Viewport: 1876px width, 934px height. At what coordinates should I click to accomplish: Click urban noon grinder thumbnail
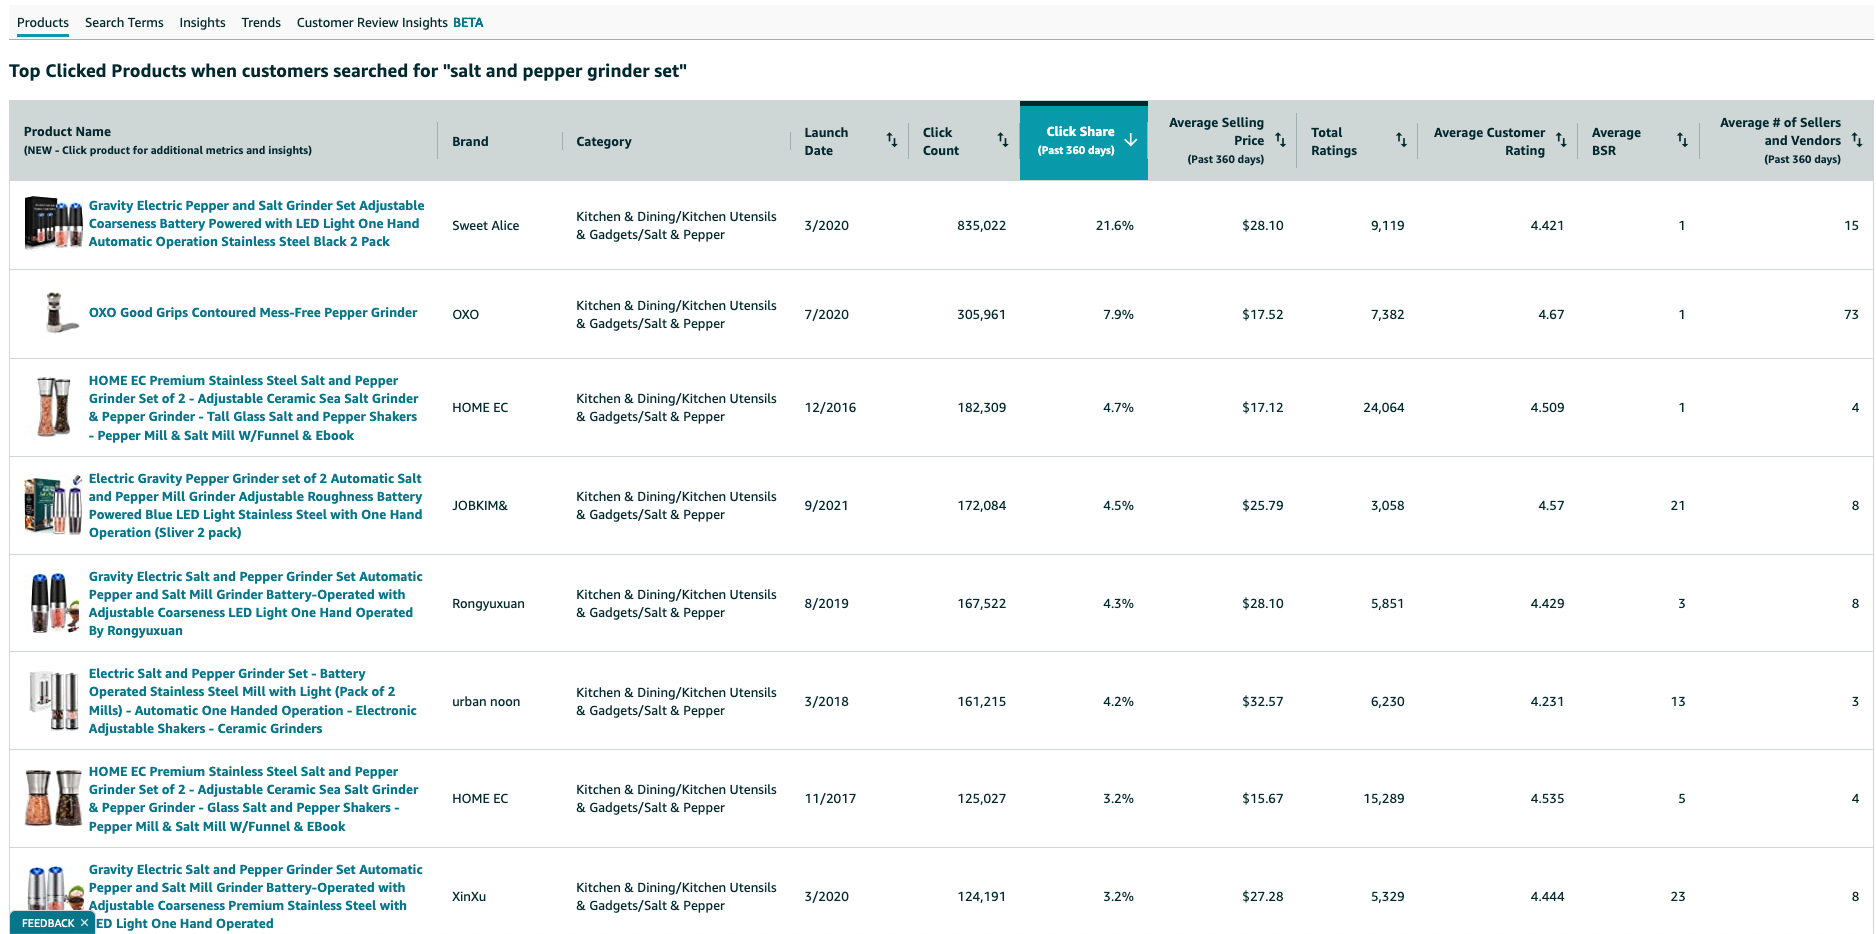pos(53,701)
